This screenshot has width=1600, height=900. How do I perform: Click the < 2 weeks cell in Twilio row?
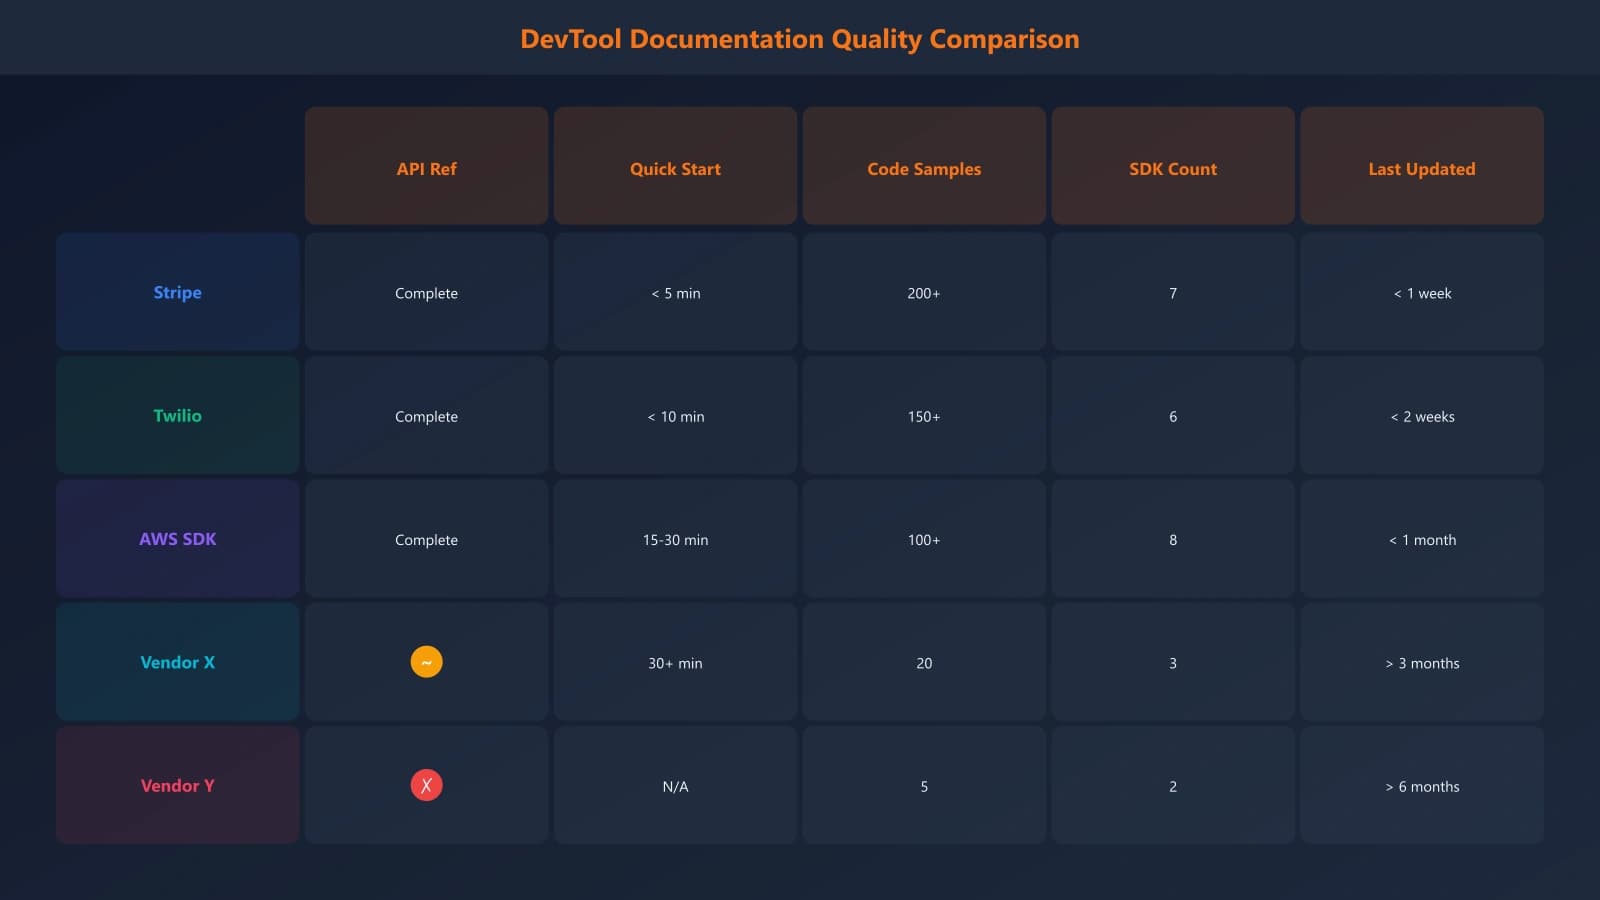pyautogui.click(x=1421, y=415)
